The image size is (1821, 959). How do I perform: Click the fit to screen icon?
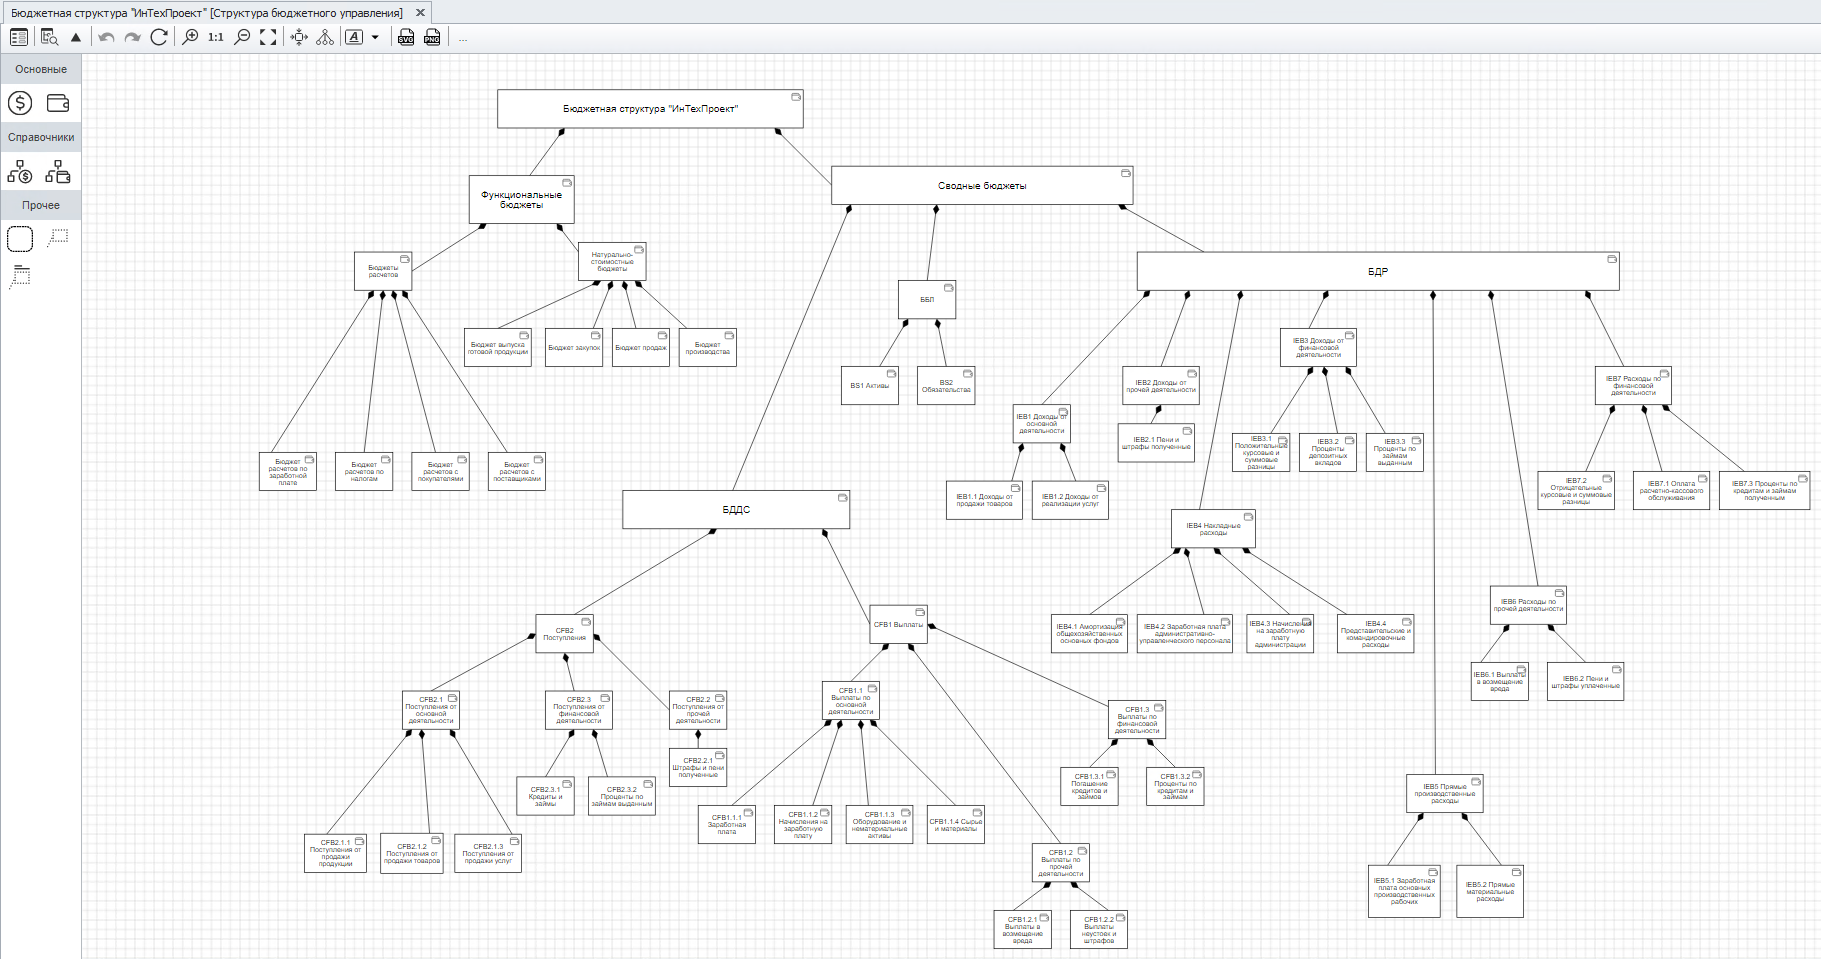pos(268,37)
